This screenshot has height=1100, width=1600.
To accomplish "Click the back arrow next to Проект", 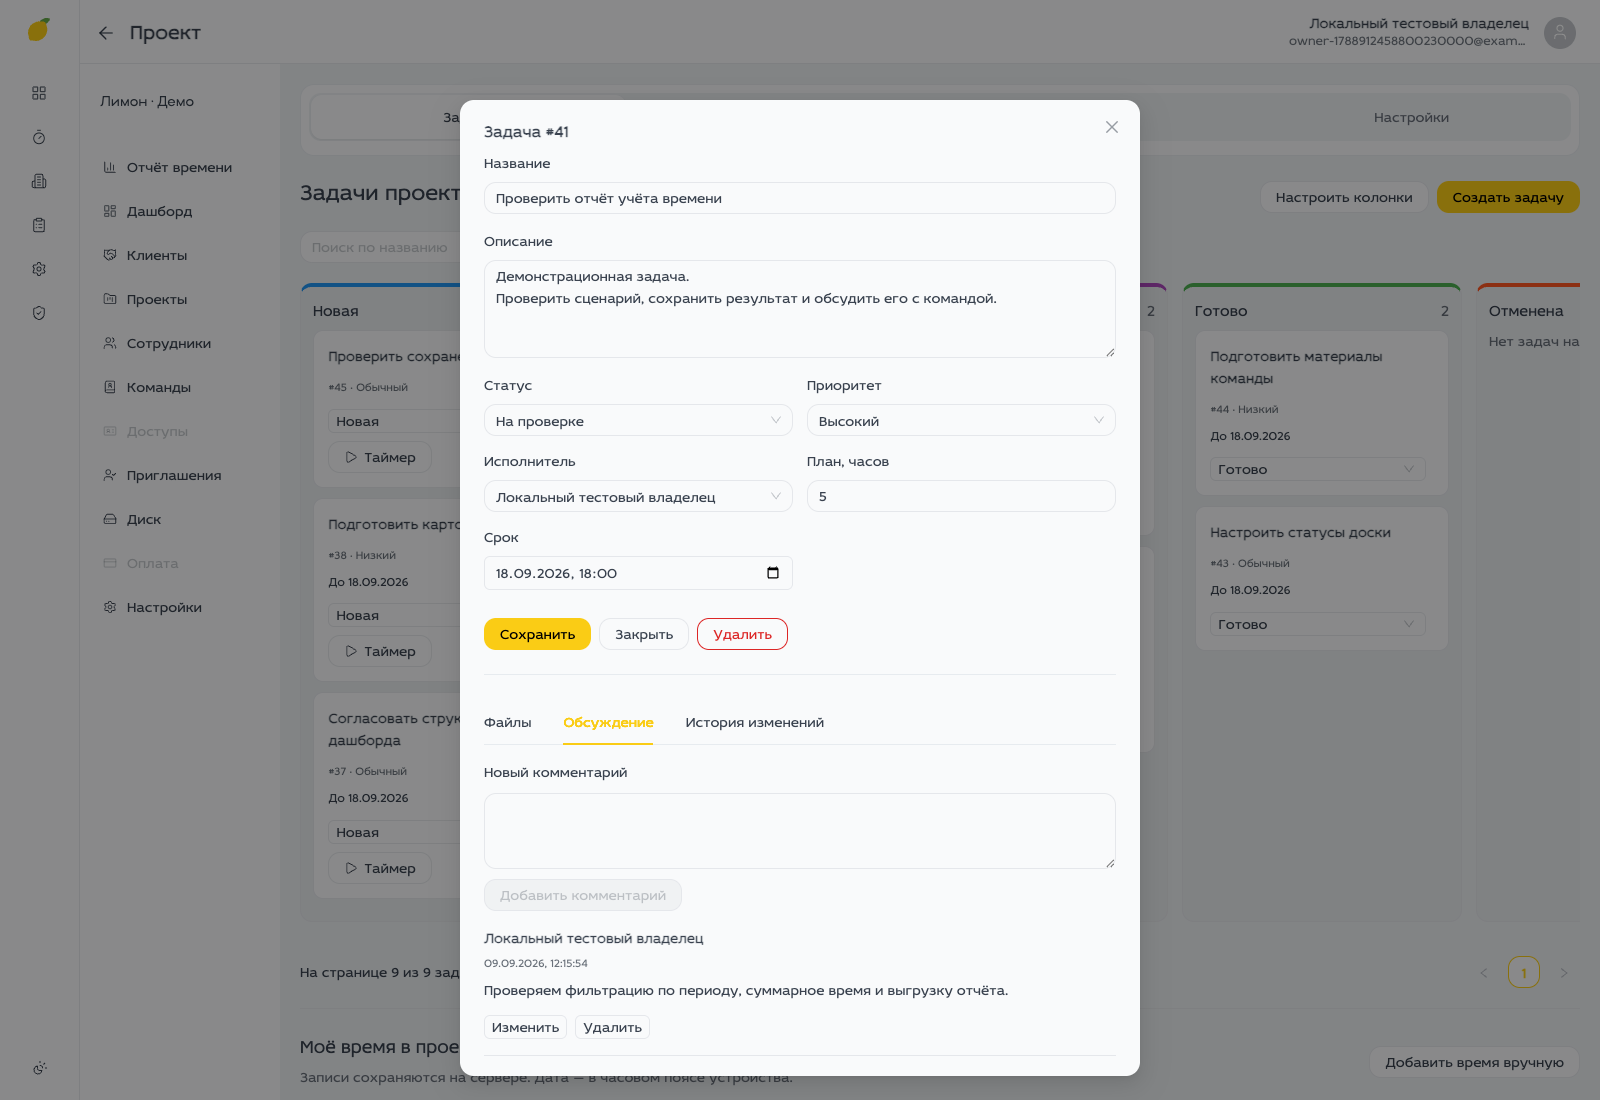I will click(x=106, y=33).
